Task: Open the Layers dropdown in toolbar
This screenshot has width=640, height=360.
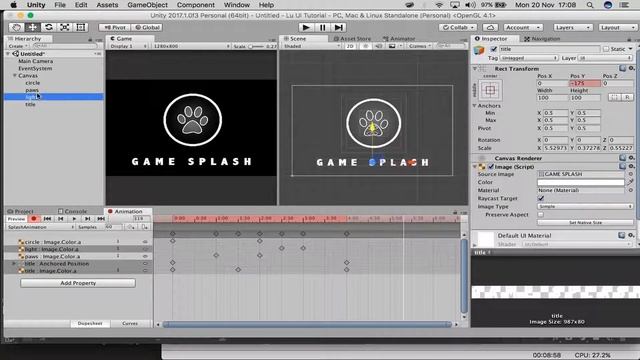Action: click(572, 27)
